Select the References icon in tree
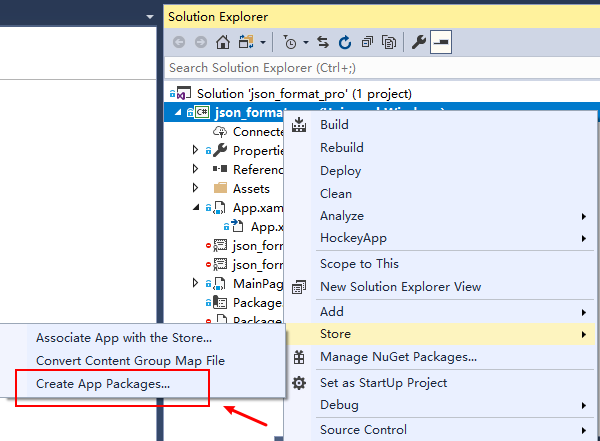This screenshot has height=441, width=600. click(x=220, y=169)
